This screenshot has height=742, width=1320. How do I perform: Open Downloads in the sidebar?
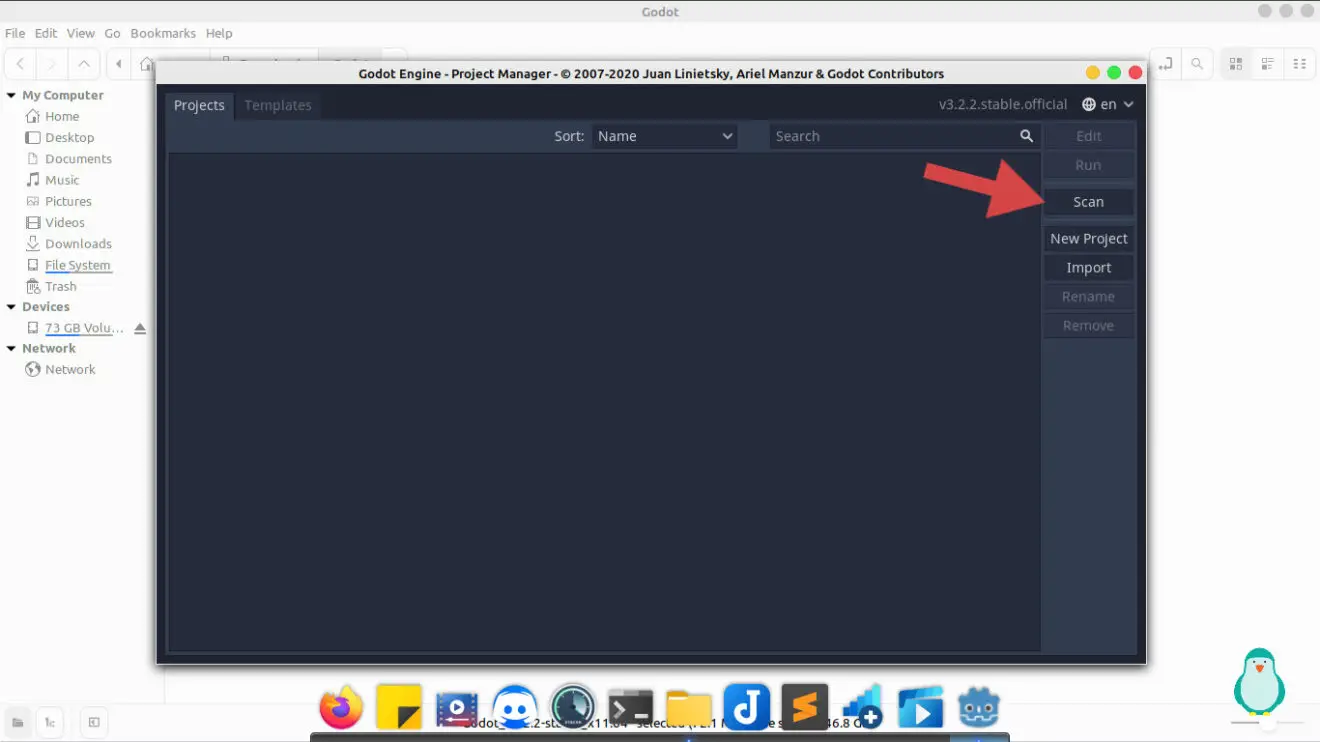click(78, 244)
